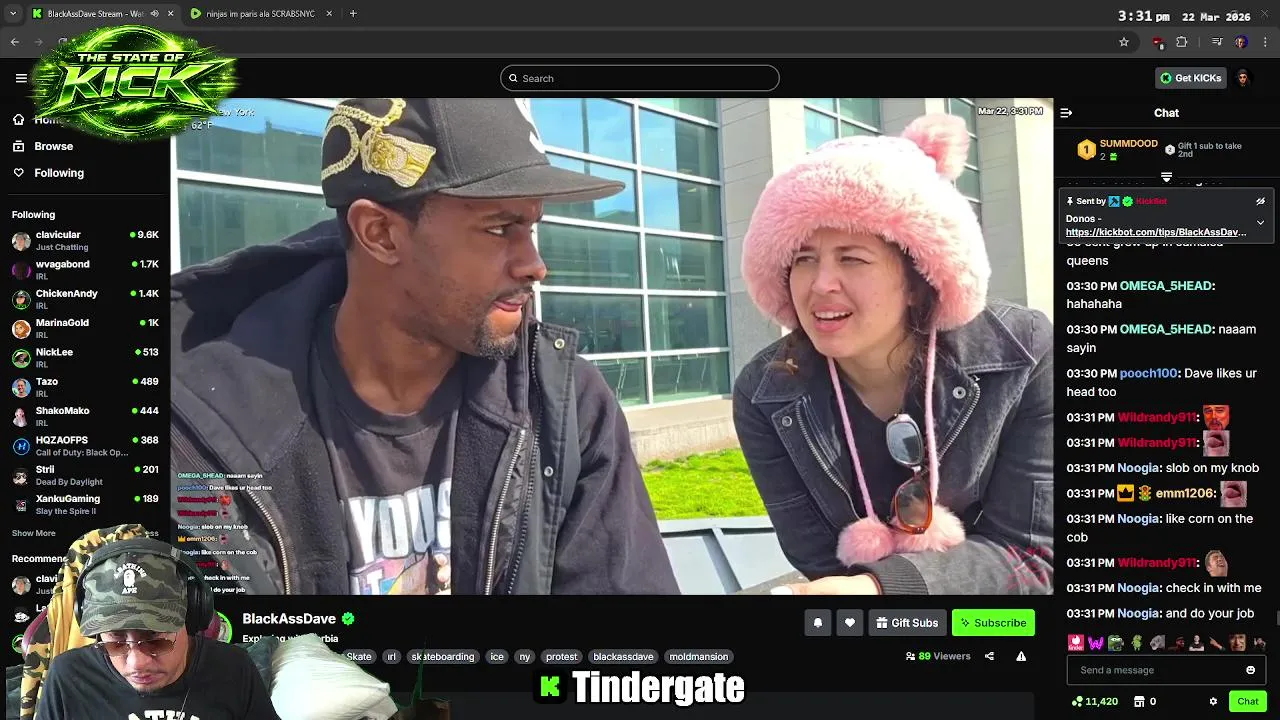Image resolution: width=1280 pixels, height=720 pixels.
Task: Subscribe to BlackAssDave
Action: [993, 623]
